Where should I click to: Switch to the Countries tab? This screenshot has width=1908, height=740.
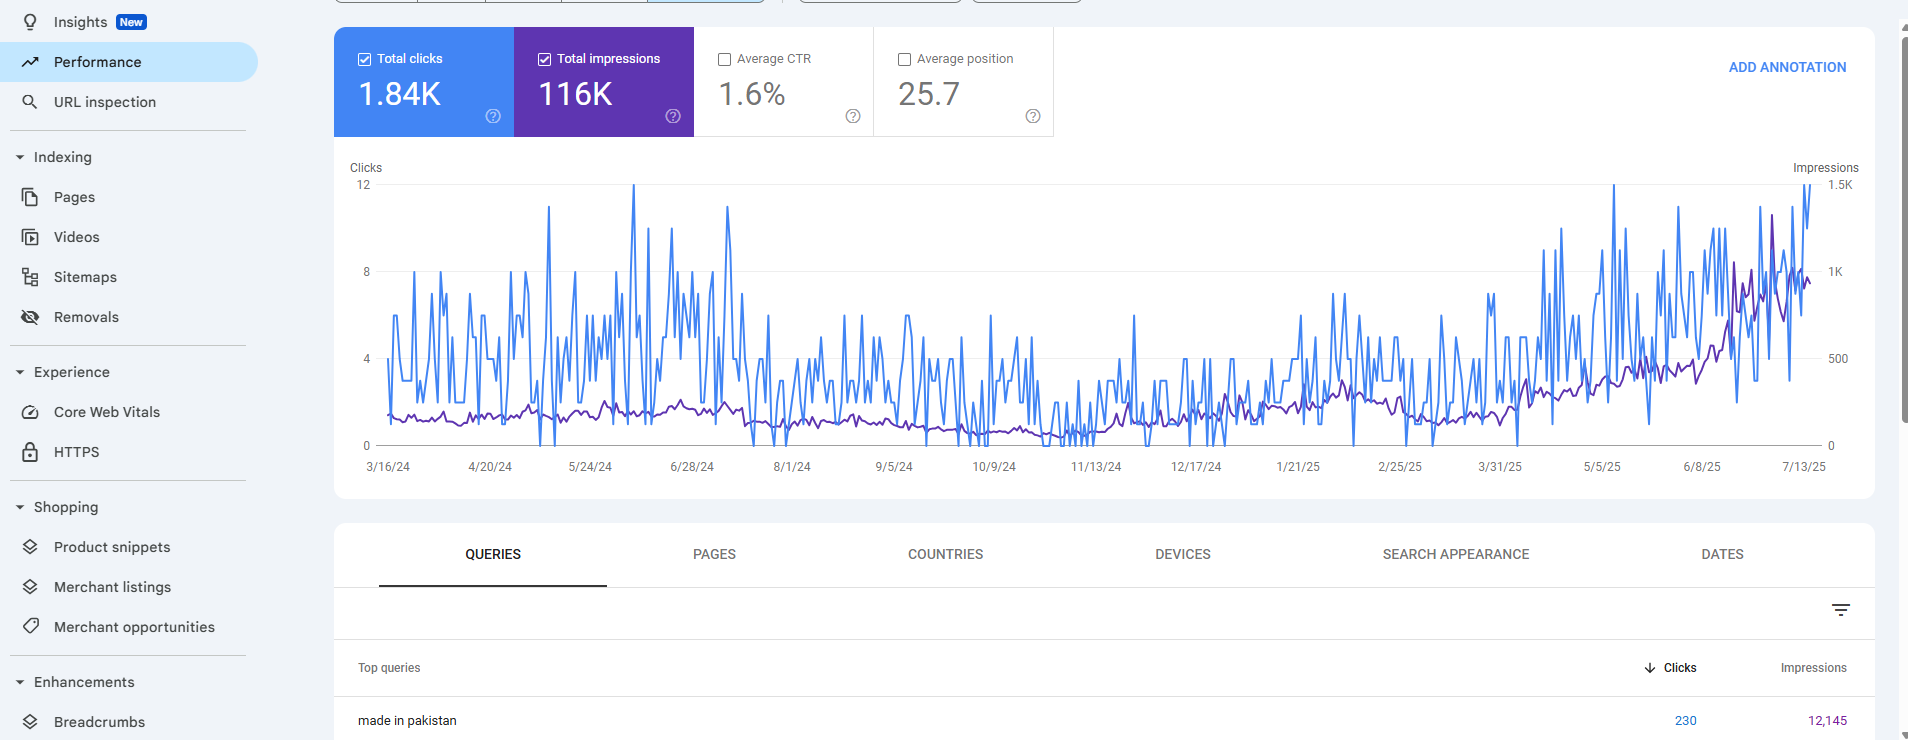pyautogui.click(x=945, y=554)
